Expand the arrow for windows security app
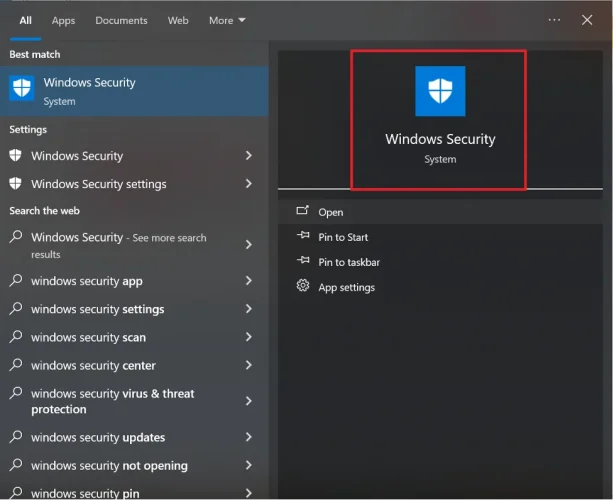Image resolution: width=614 pixels, height=500 pixels. coord(248,282)
